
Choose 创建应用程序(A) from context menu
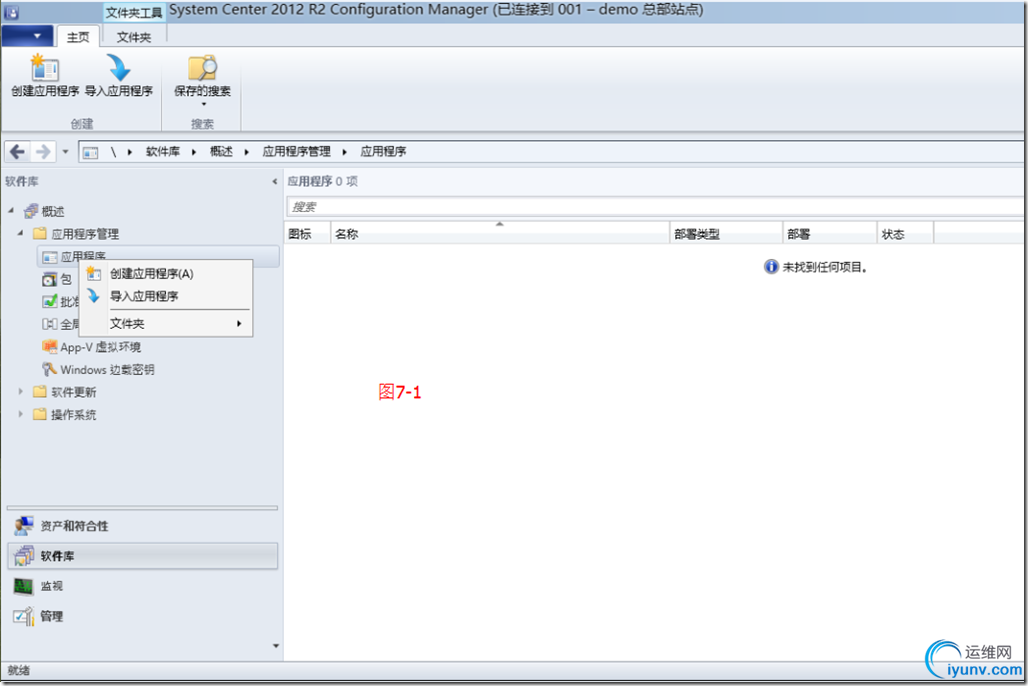point(167,273)
